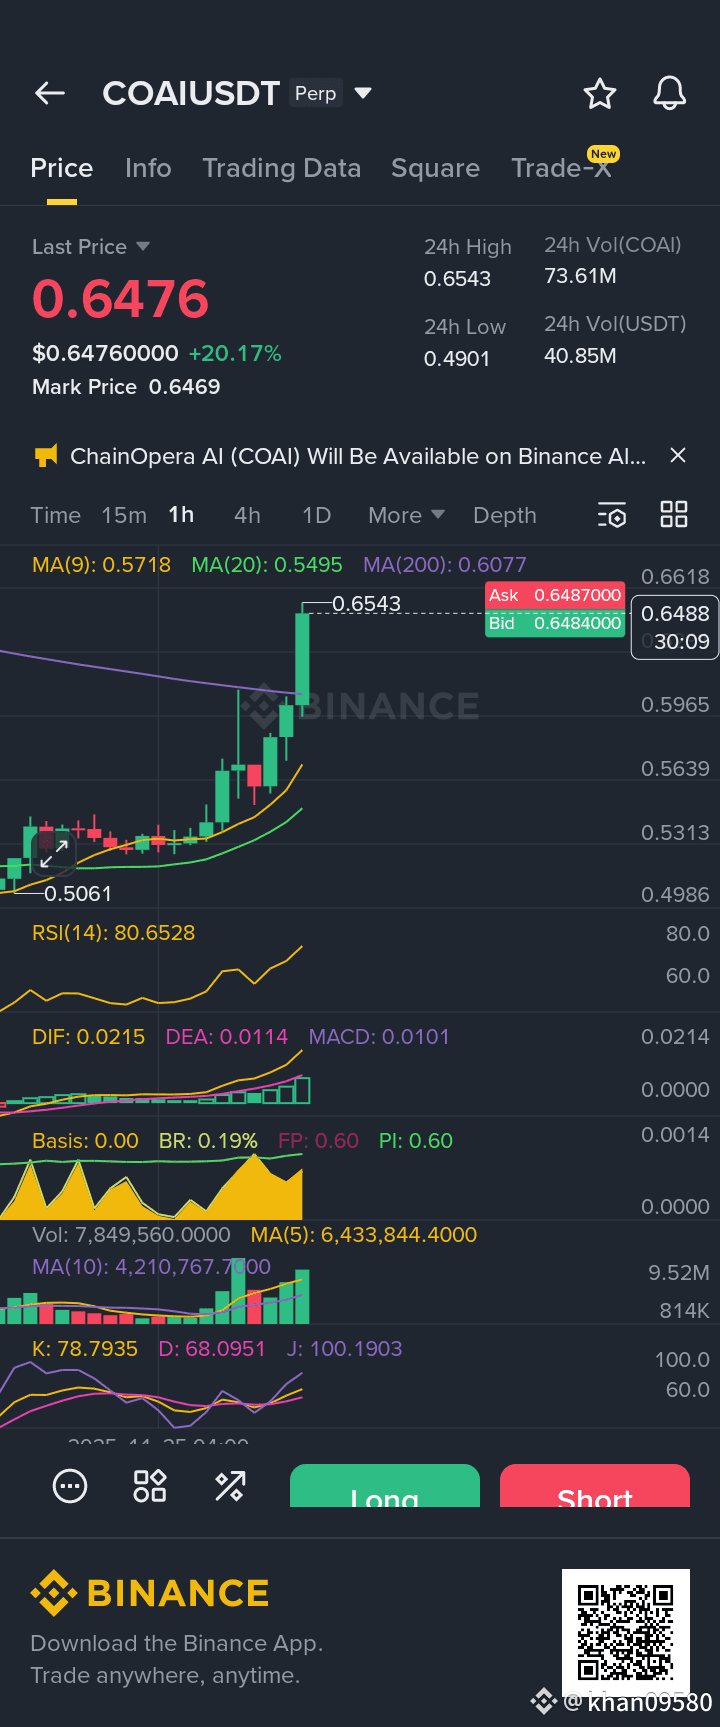Tap the megaphone announcement icon
Screen dimensions: 720x1727
tap(46, 456)
